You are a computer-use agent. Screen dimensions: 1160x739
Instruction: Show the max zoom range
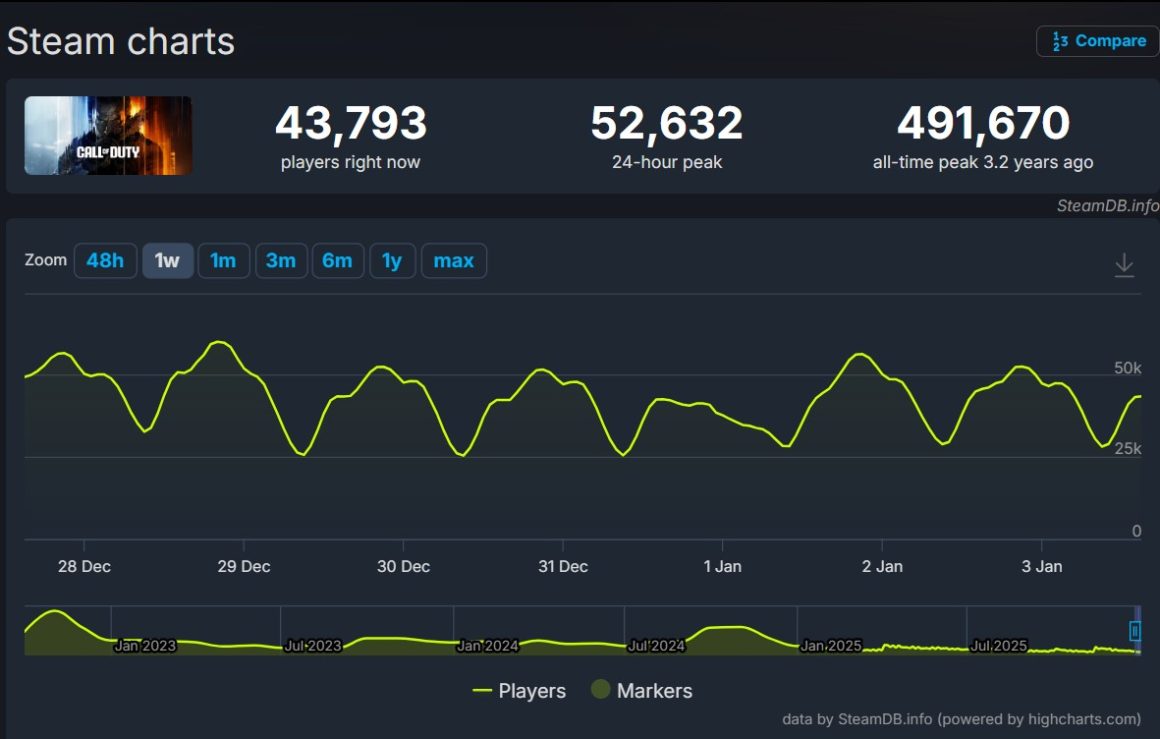454,260
